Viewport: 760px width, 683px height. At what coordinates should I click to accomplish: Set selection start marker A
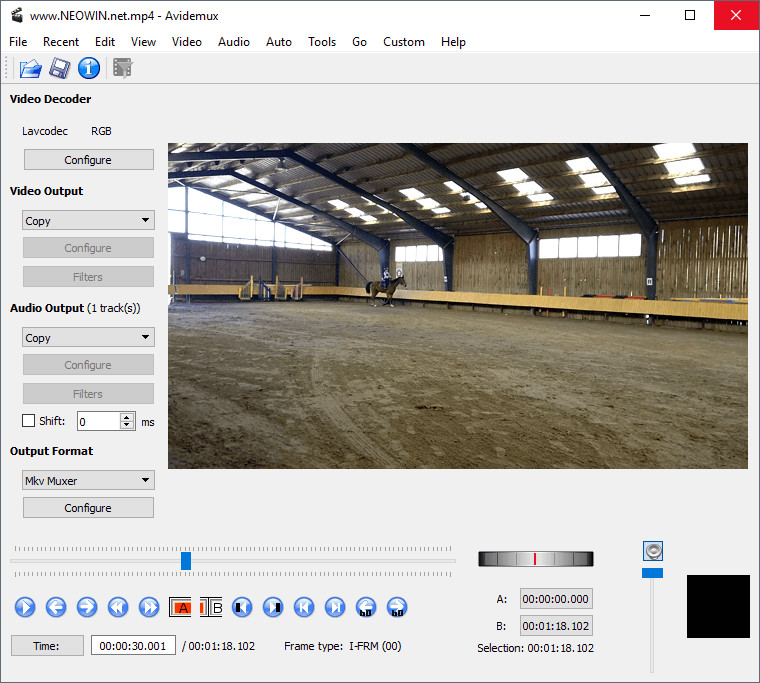click(x=180, y=607)
